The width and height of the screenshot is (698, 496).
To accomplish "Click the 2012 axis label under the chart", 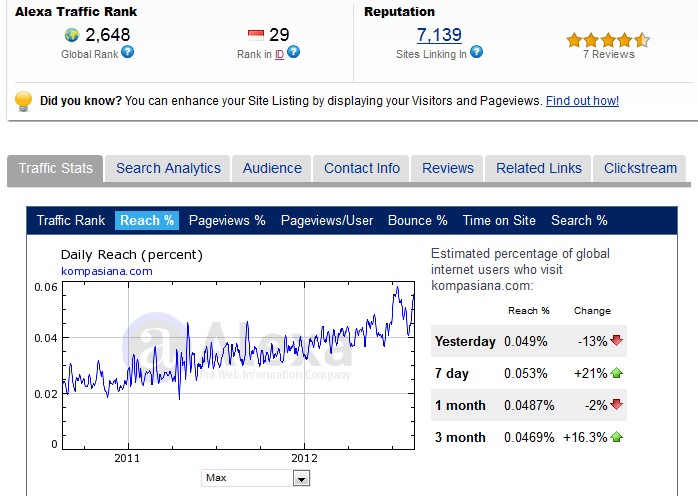I will pyautogui.click(x=304, y=458).
